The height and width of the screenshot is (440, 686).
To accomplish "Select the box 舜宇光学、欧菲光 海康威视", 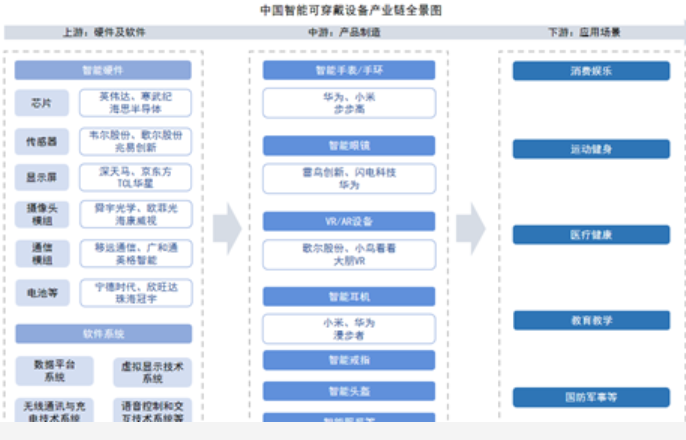I will (136, 214).
